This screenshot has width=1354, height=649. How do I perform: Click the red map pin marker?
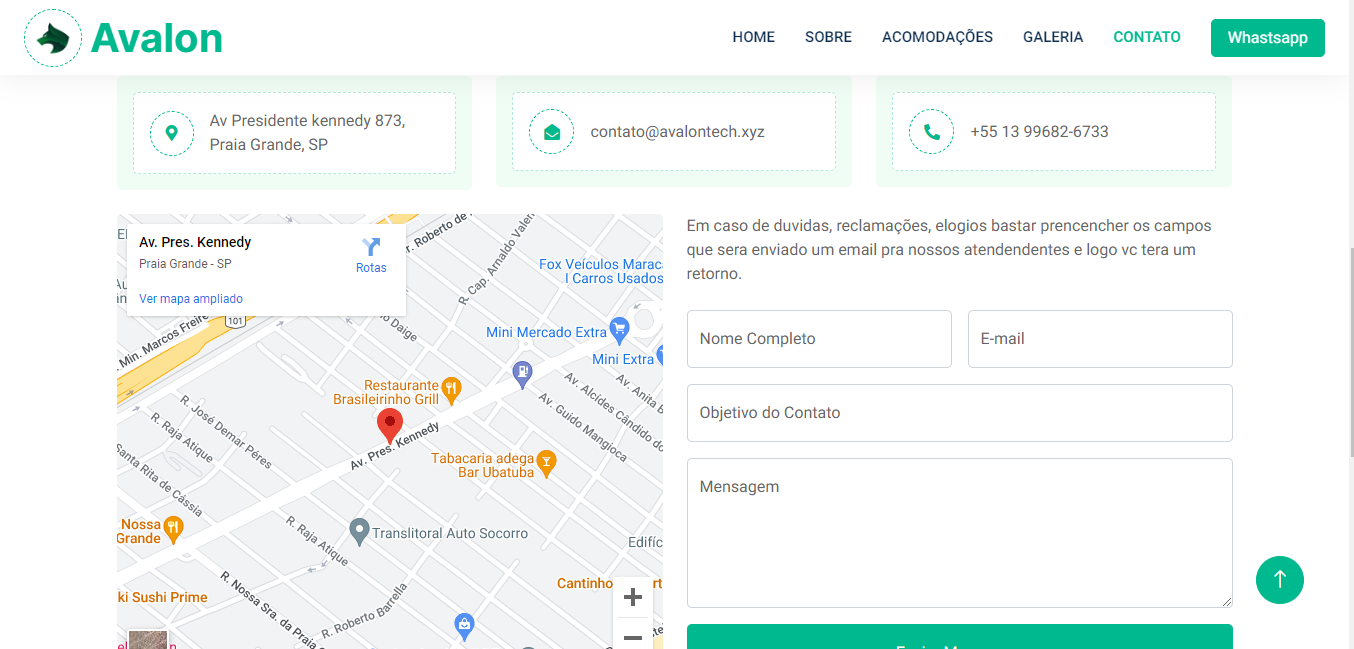(x=389, y=424)
